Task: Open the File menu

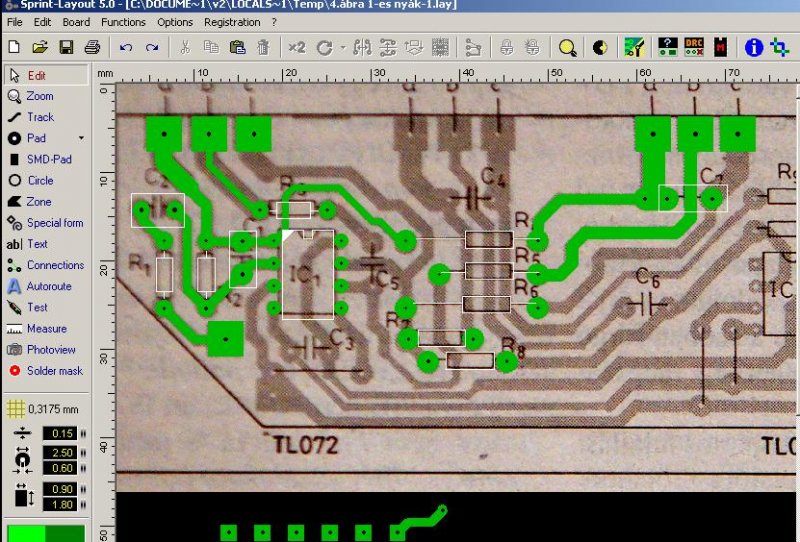Action: click(x=14, y=22)
